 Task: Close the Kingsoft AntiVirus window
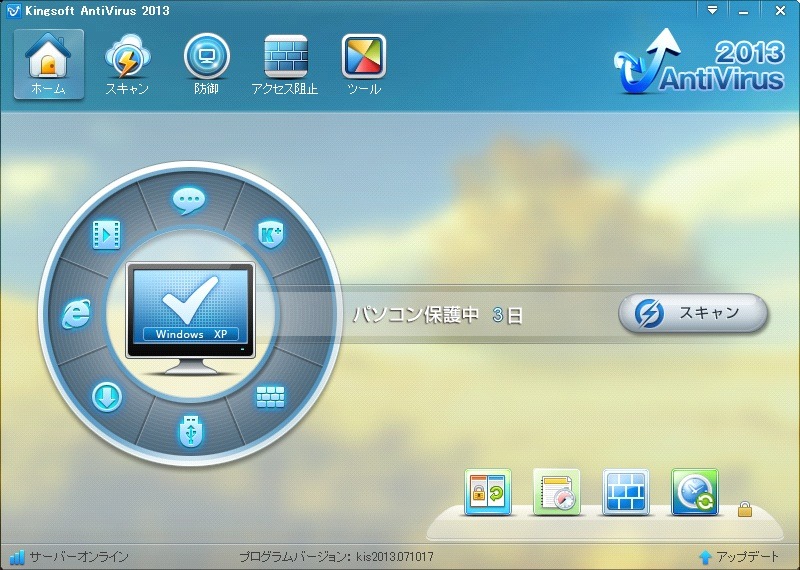pyautogui.click(x=780, y=11)
